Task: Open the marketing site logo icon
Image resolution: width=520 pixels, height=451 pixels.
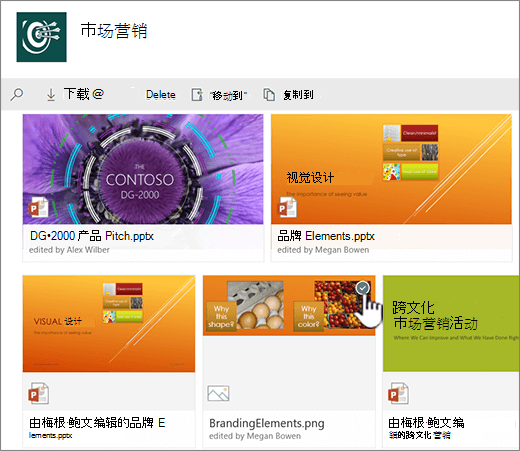Action: tap(42, 37)
